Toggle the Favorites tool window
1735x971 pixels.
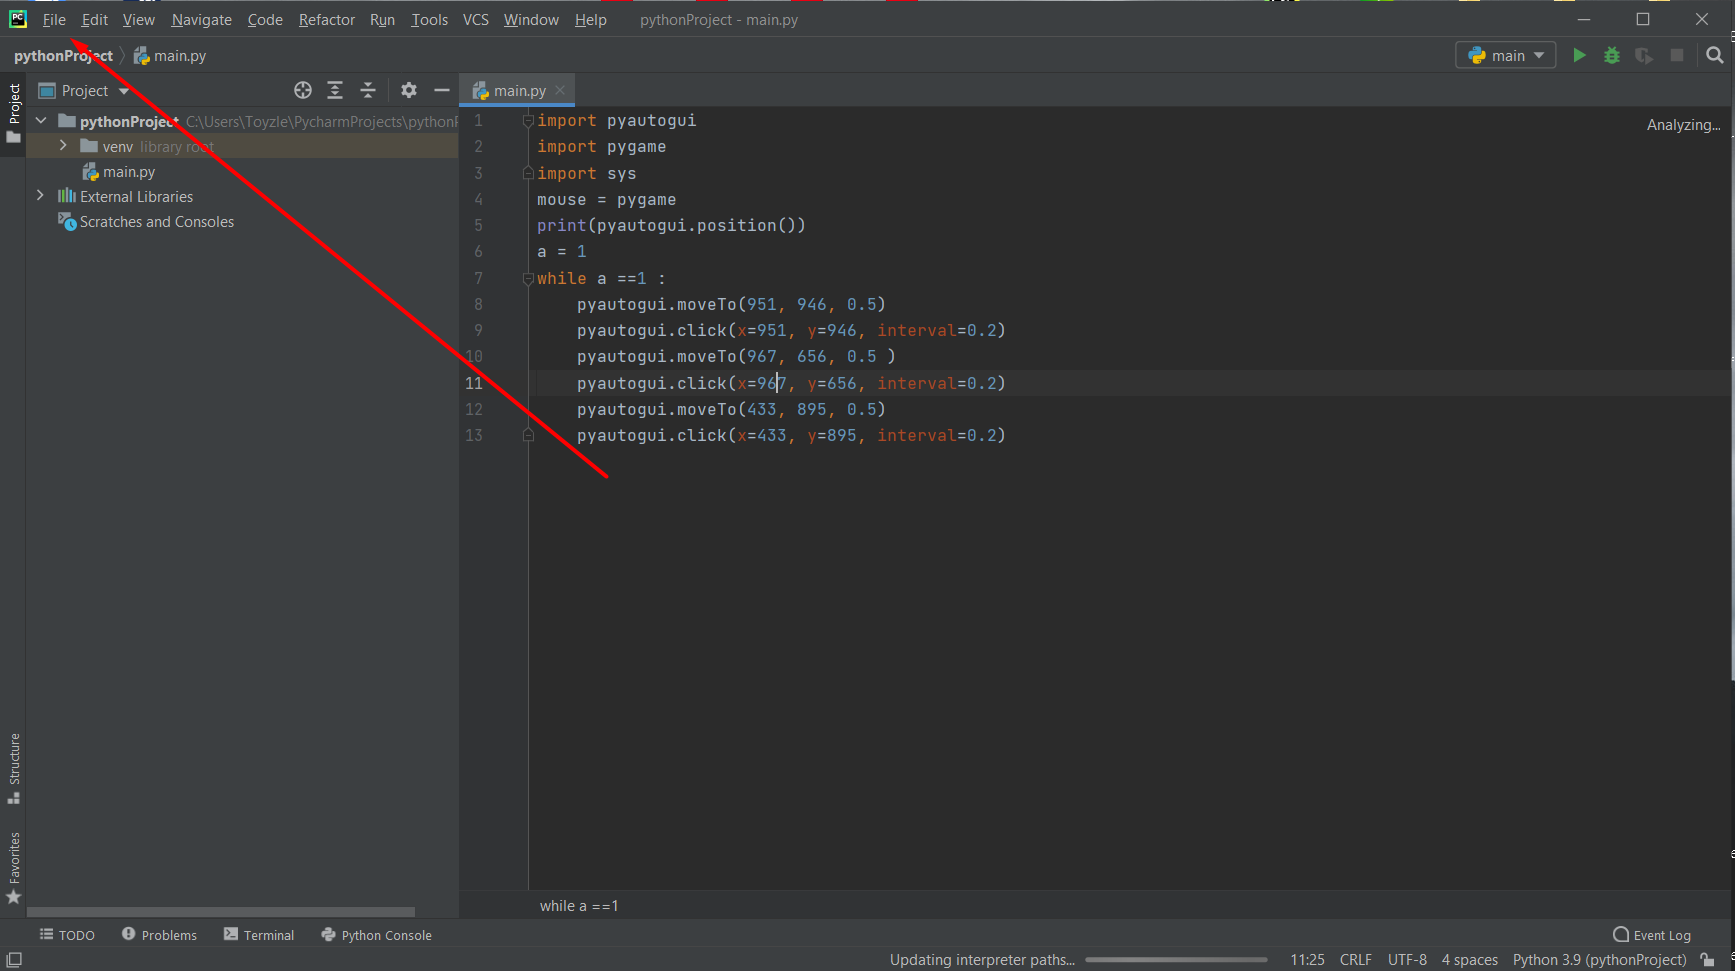coord(14,868)
